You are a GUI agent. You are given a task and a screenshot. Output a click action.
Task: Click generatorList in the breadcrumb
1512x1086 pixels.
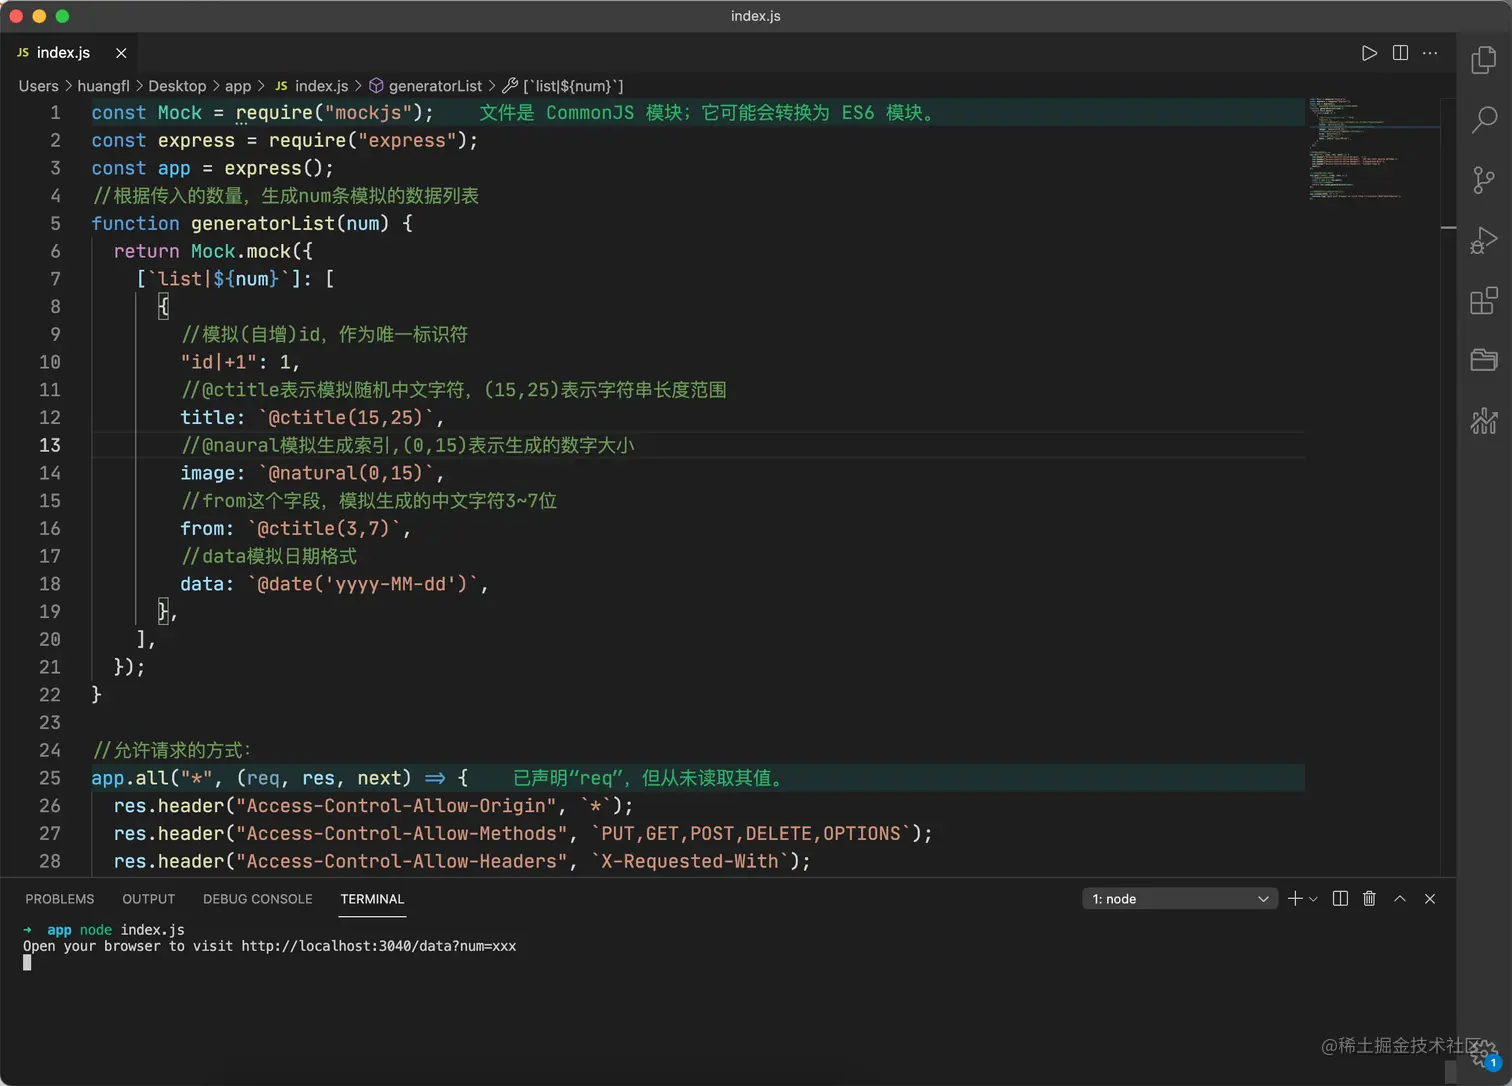click(434, 86)
